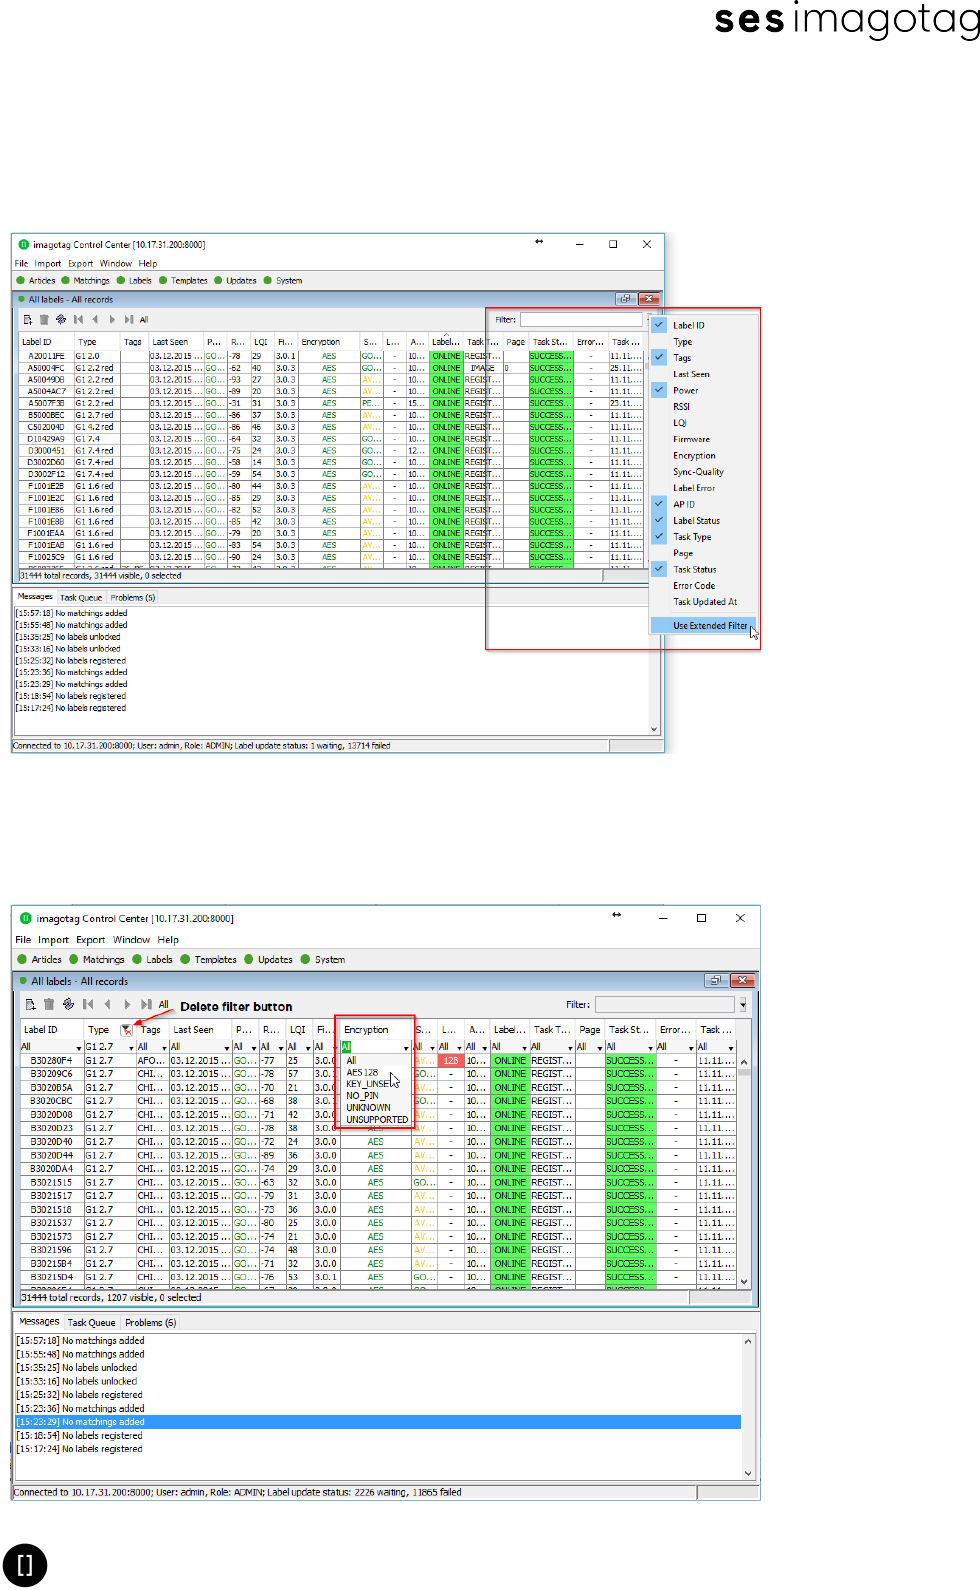980x1590 pixels.
Task: Click 'All' toolbar button in filter-row window
Action: click(x=164, y=1004)
